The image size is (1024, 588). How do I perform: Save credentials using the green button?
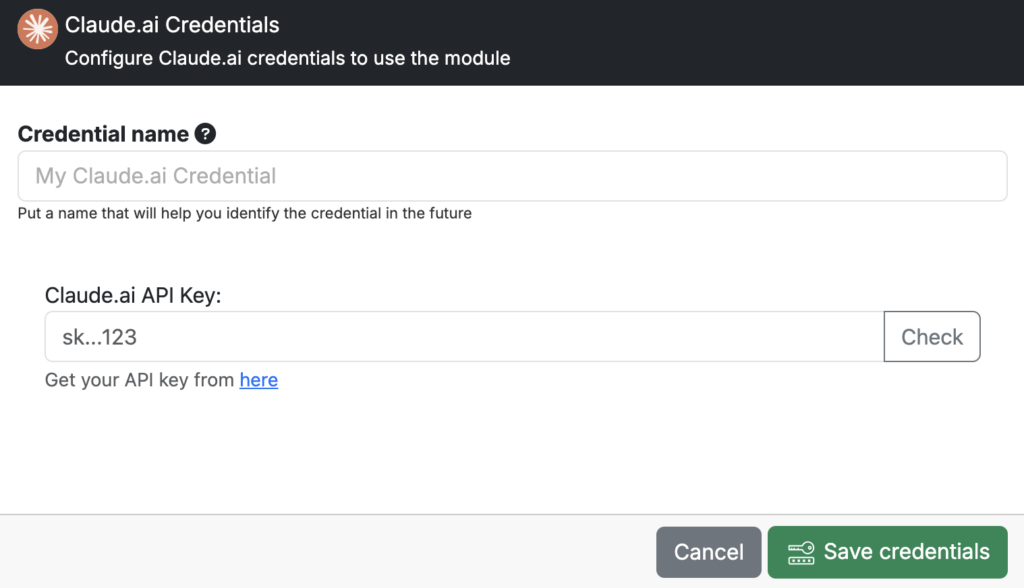point(888,552)
